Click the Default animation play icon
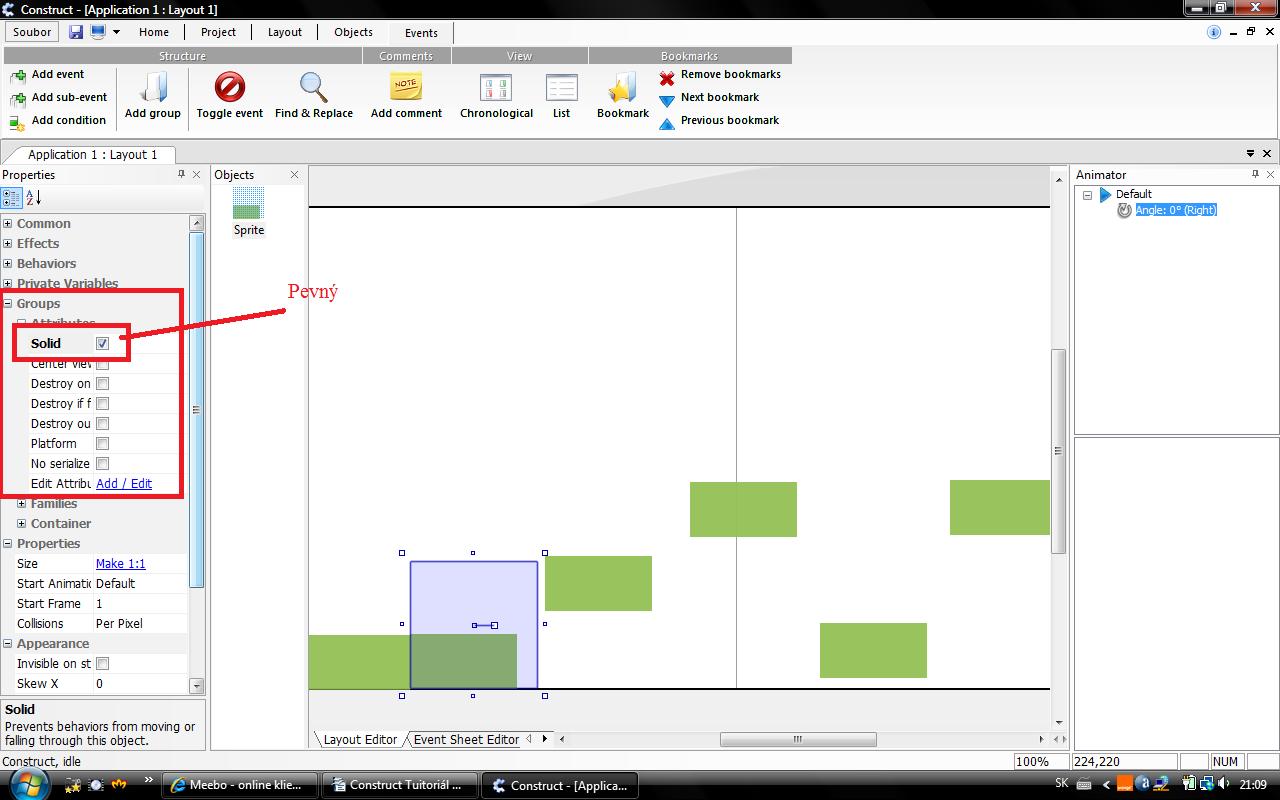The width and height of the screenshot is (1280, 800). coord(1105,194)
